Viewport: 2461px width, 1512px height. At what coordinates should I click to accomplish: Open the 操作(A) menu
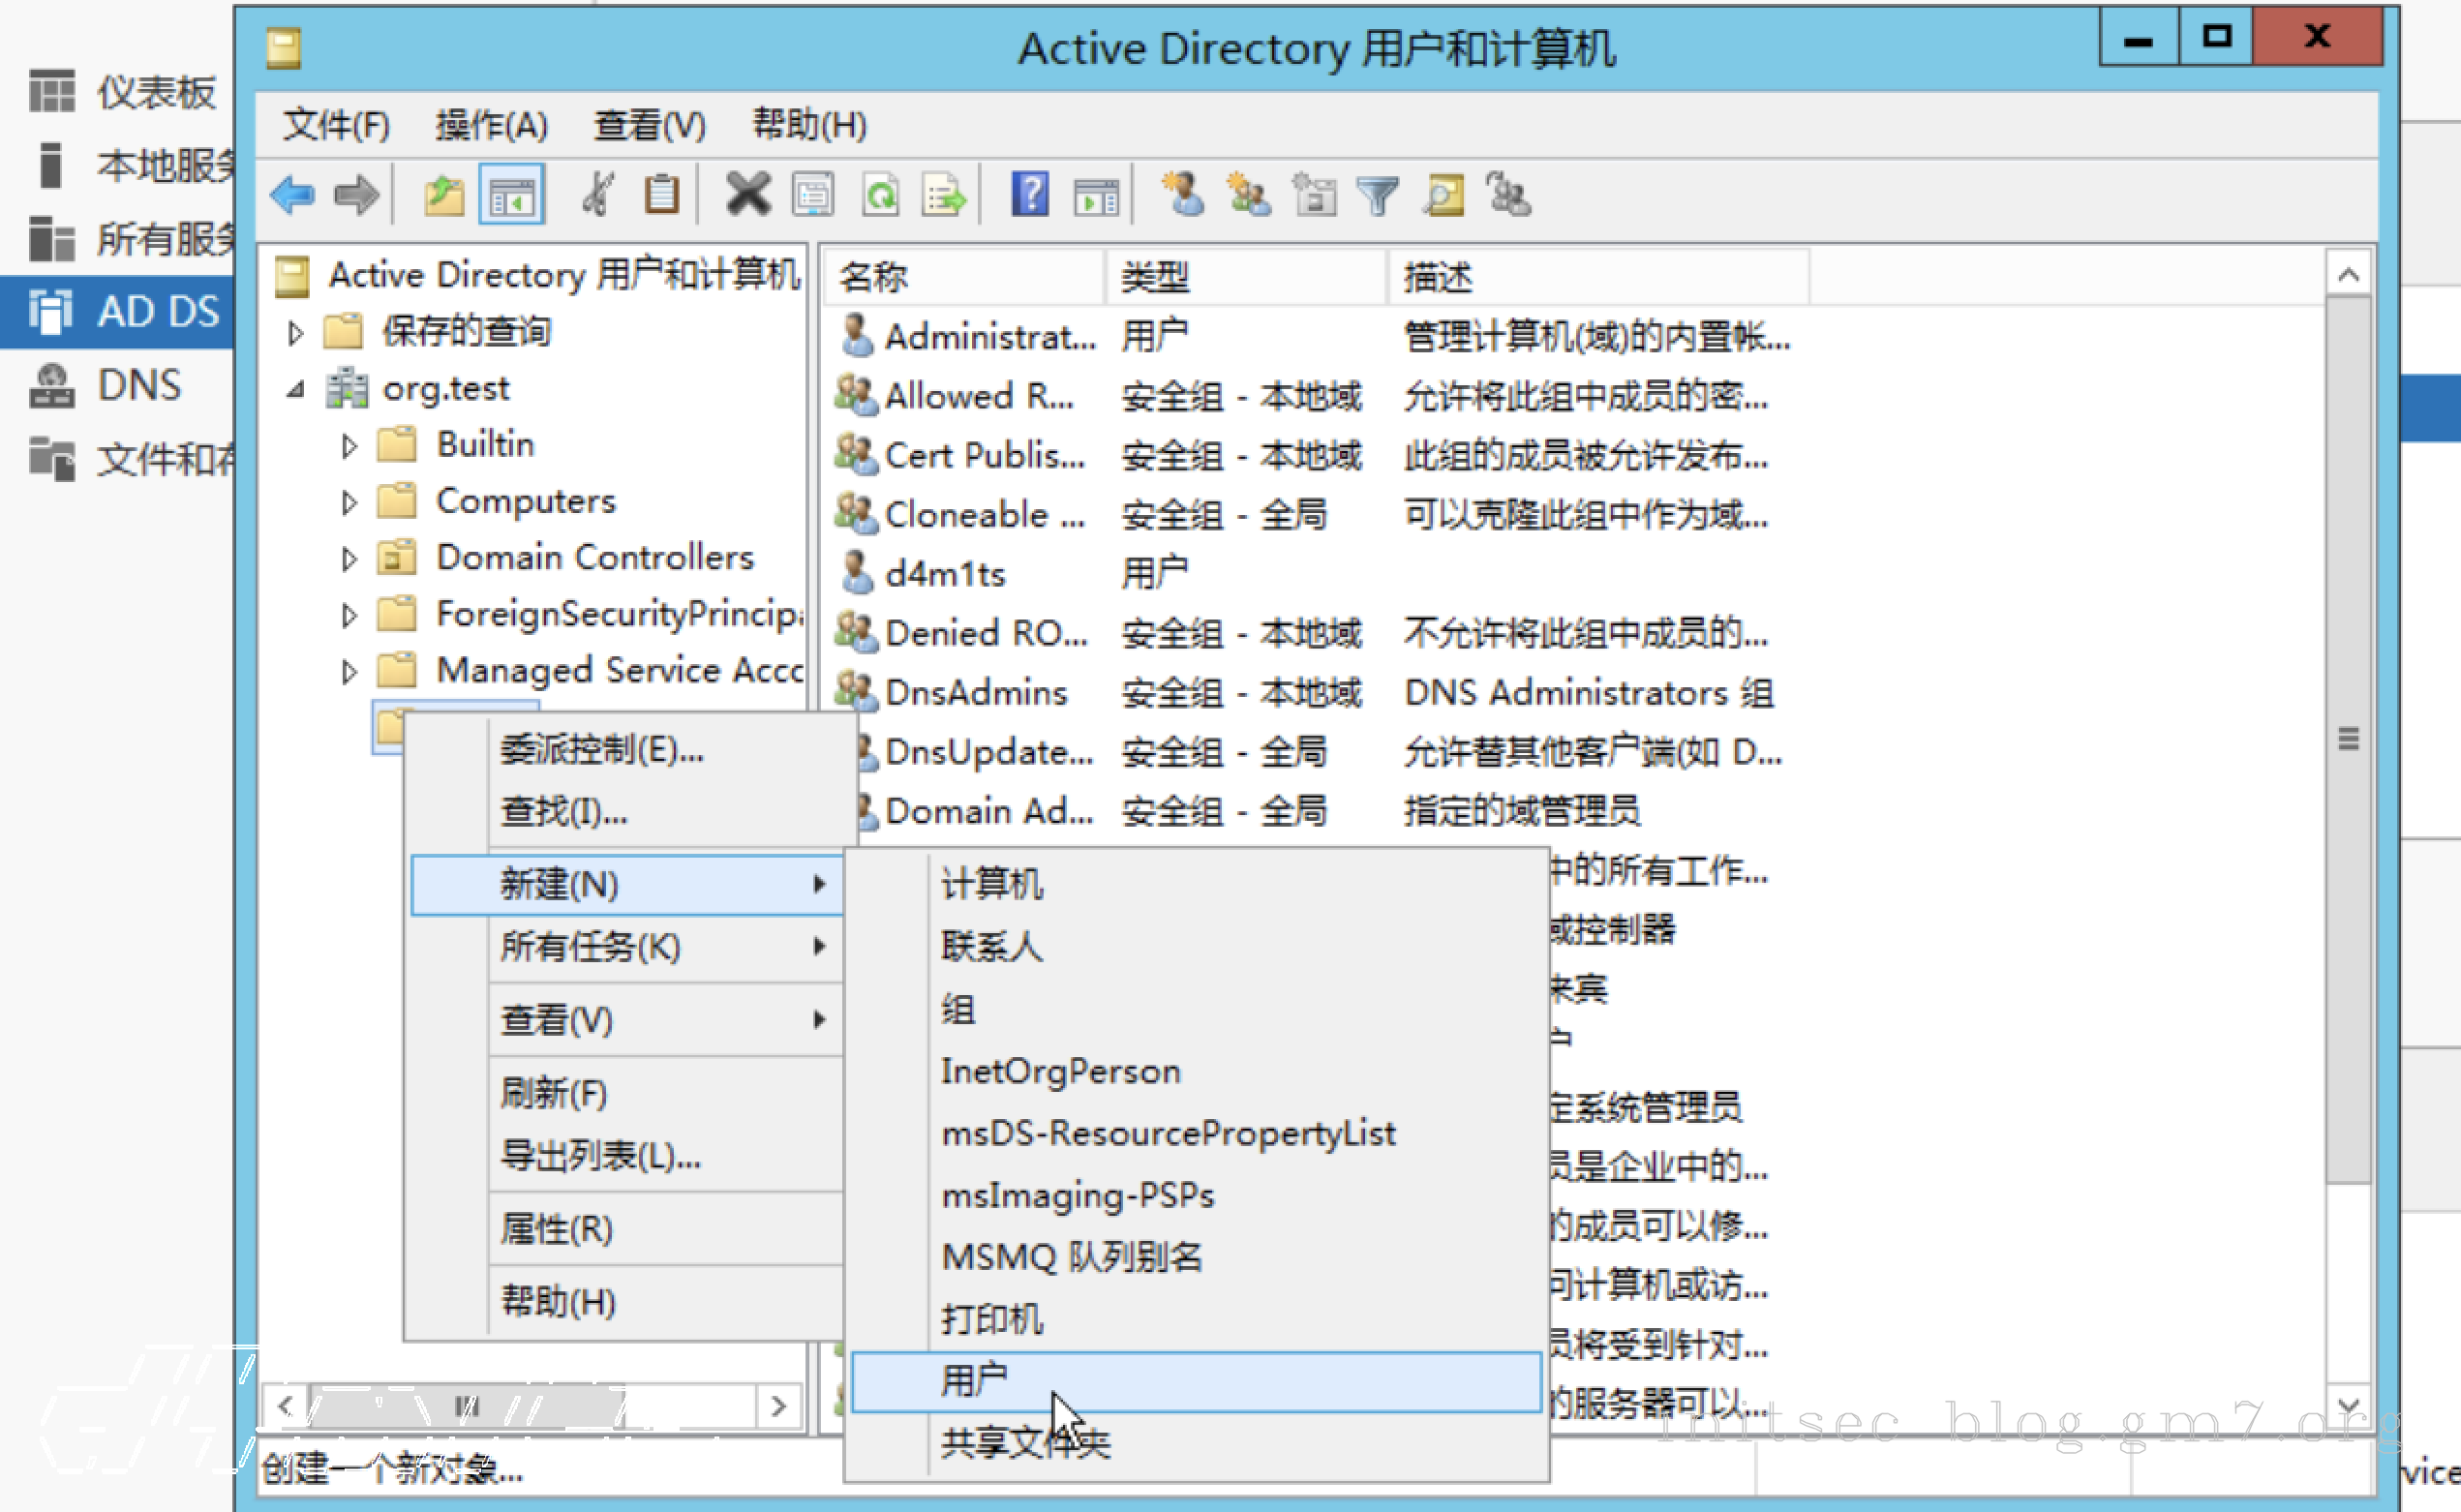491,125
